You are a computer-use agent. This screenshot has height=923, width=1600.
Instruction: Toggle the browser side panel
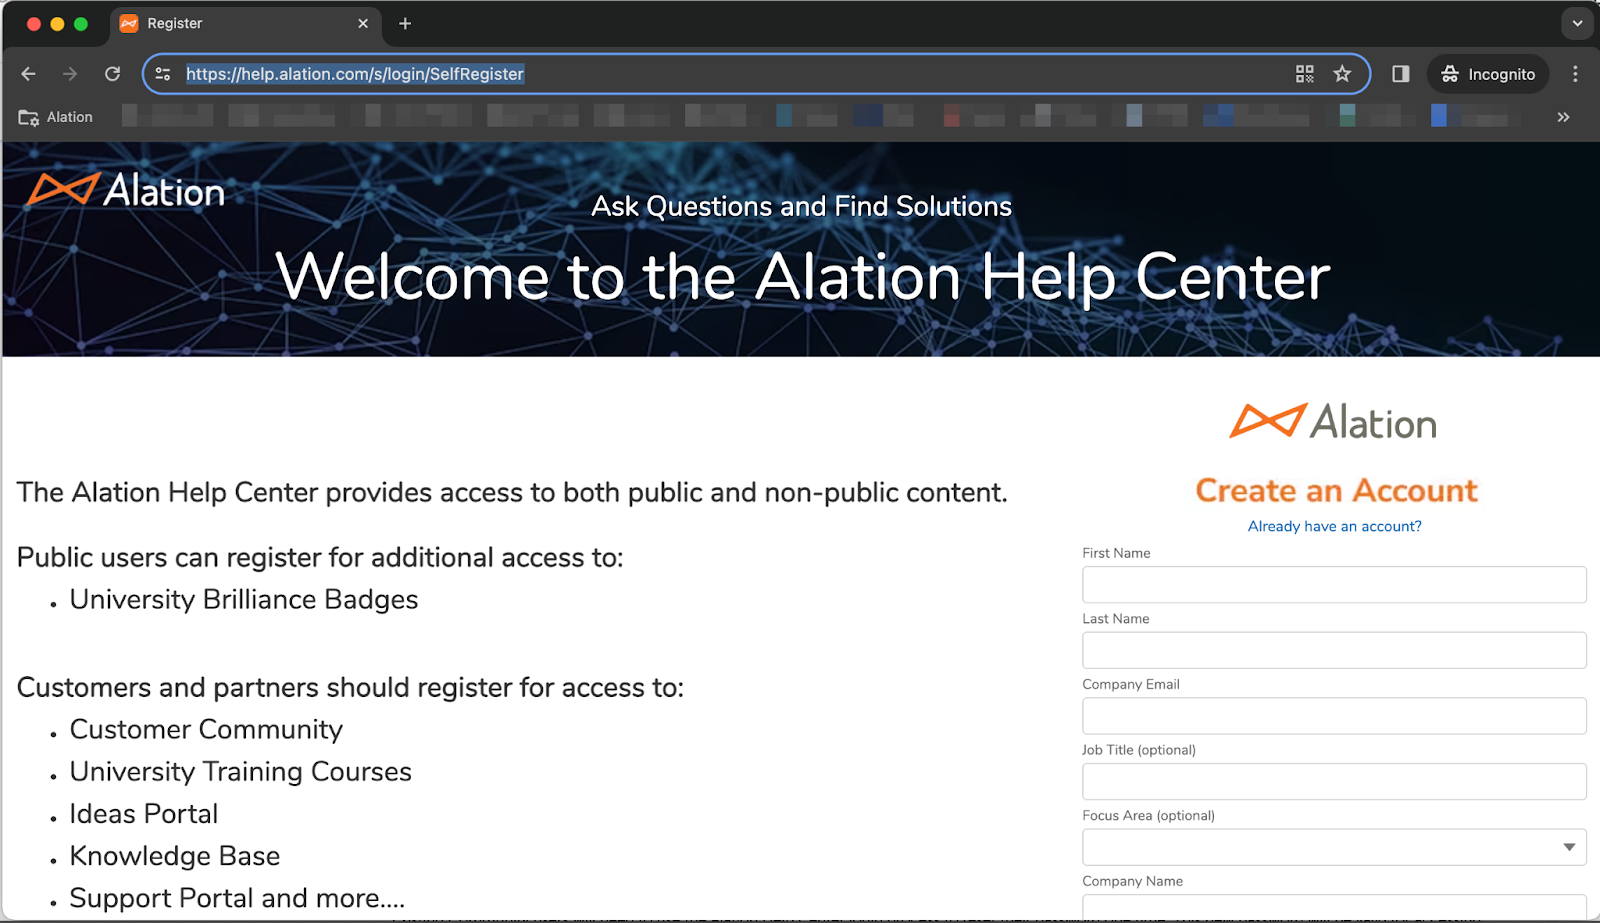tap(1401, 74)
